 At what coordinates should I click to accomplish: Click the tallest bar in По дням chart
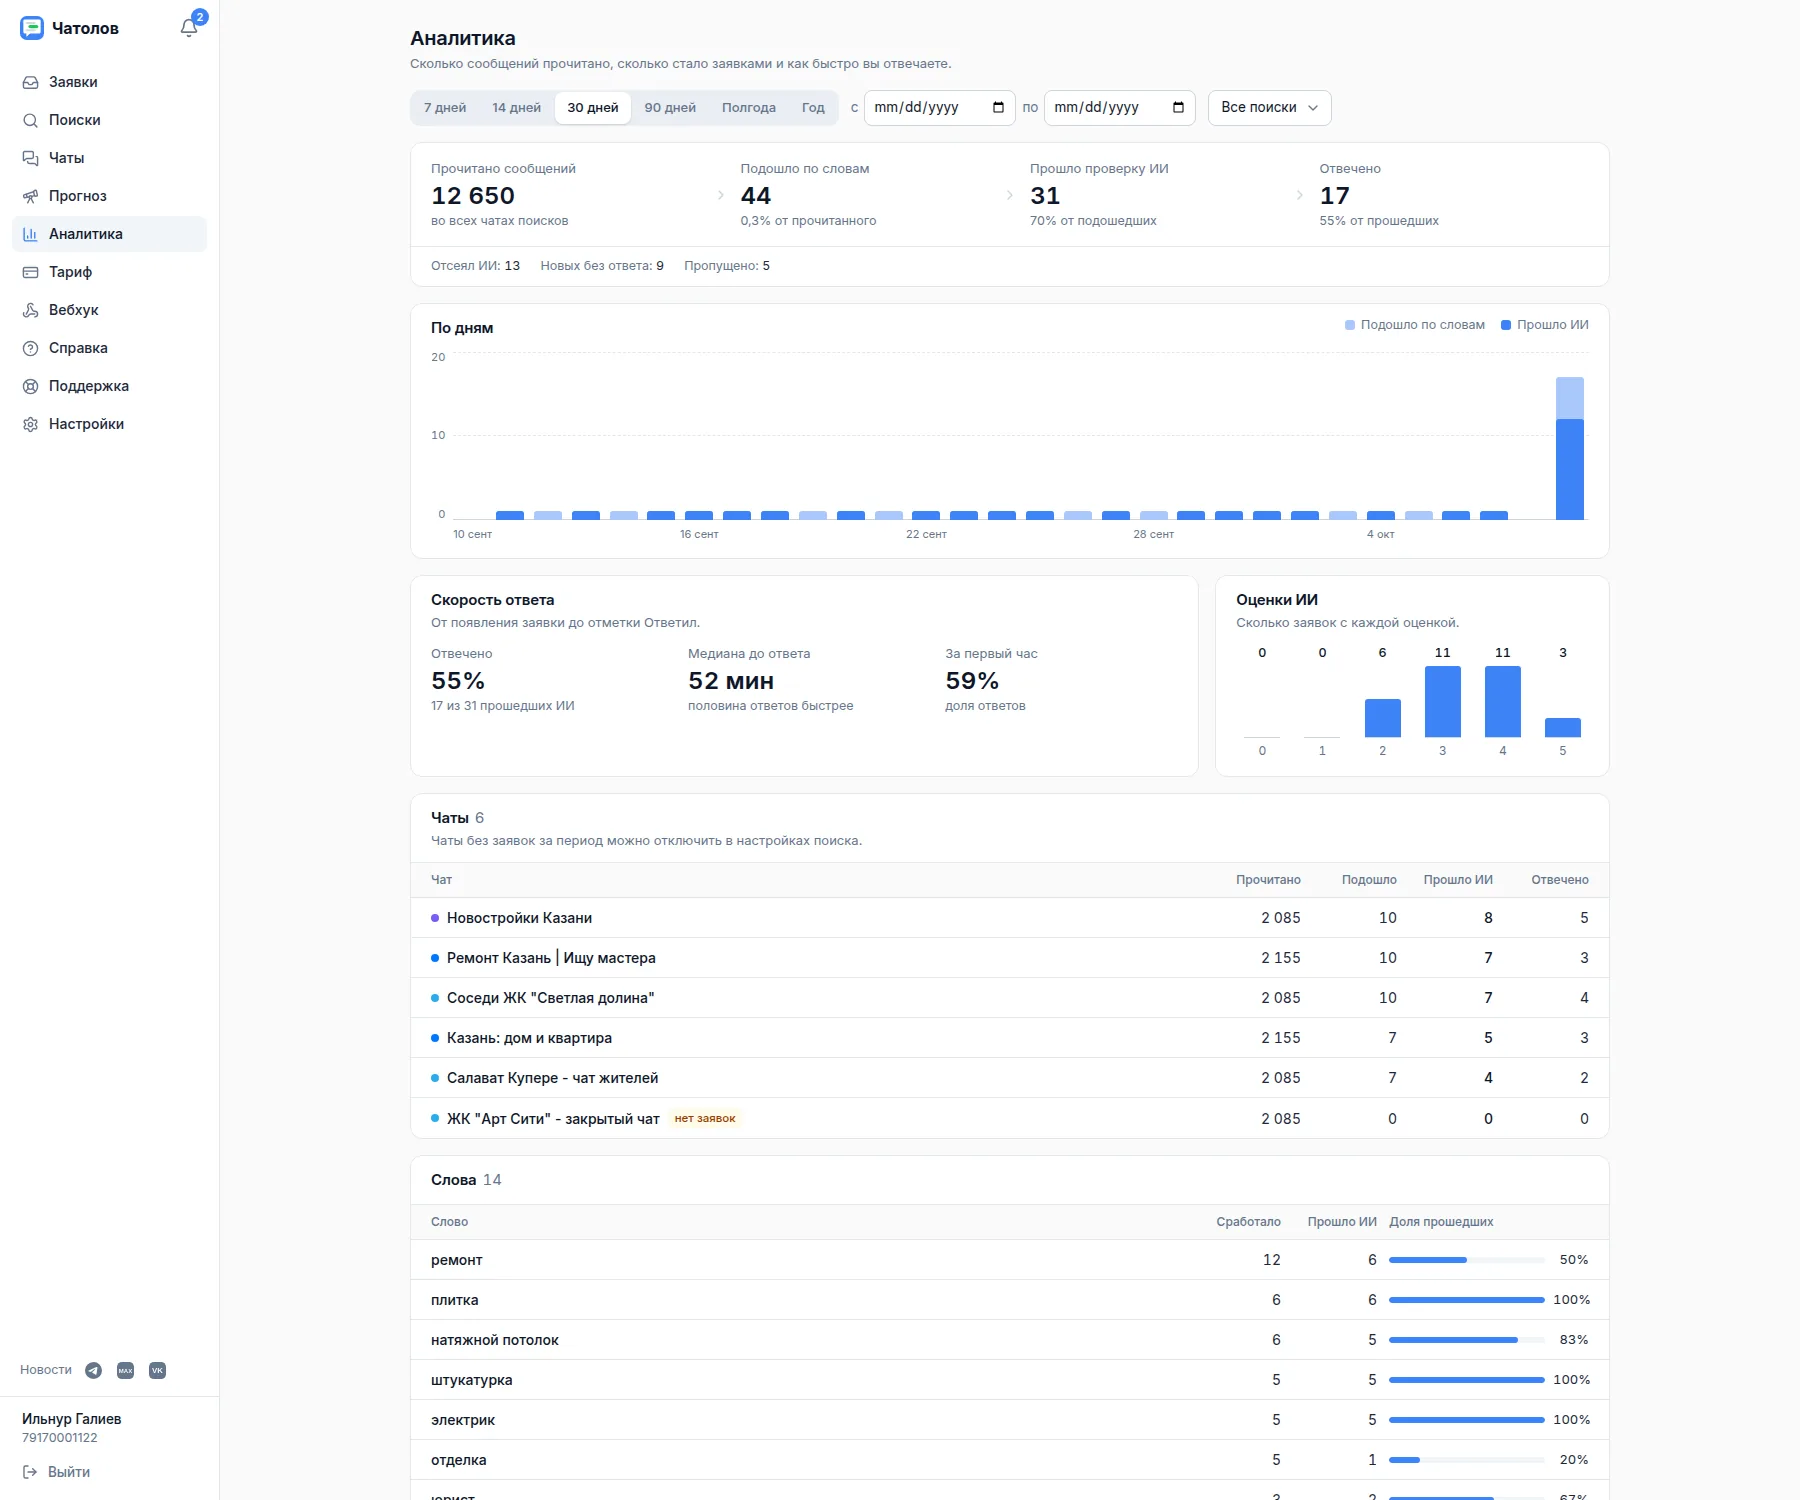[1570, 448]
